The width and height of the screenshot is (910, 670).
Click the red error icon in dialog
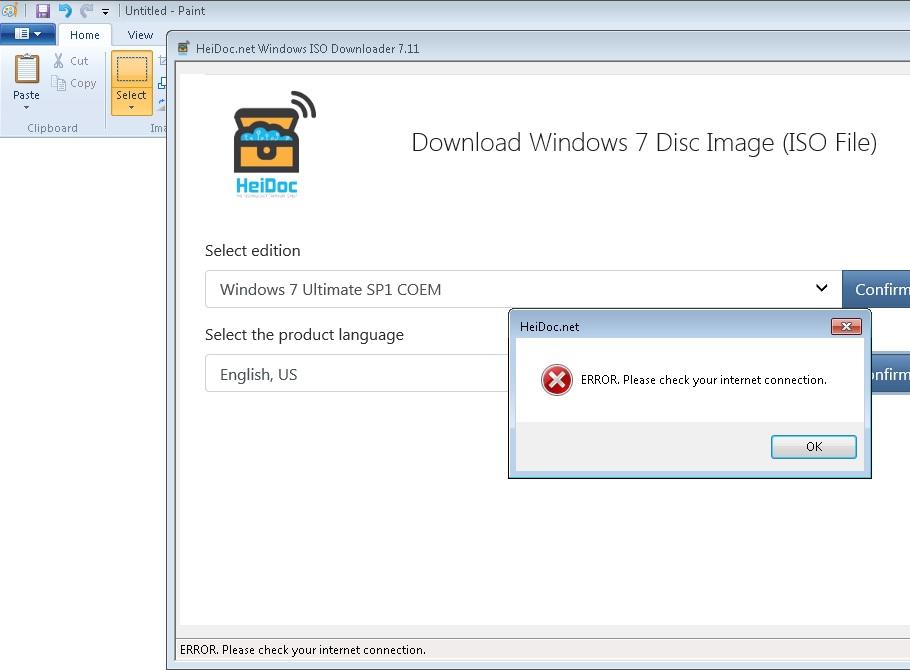pyautogui.click(x=557, y=380)
